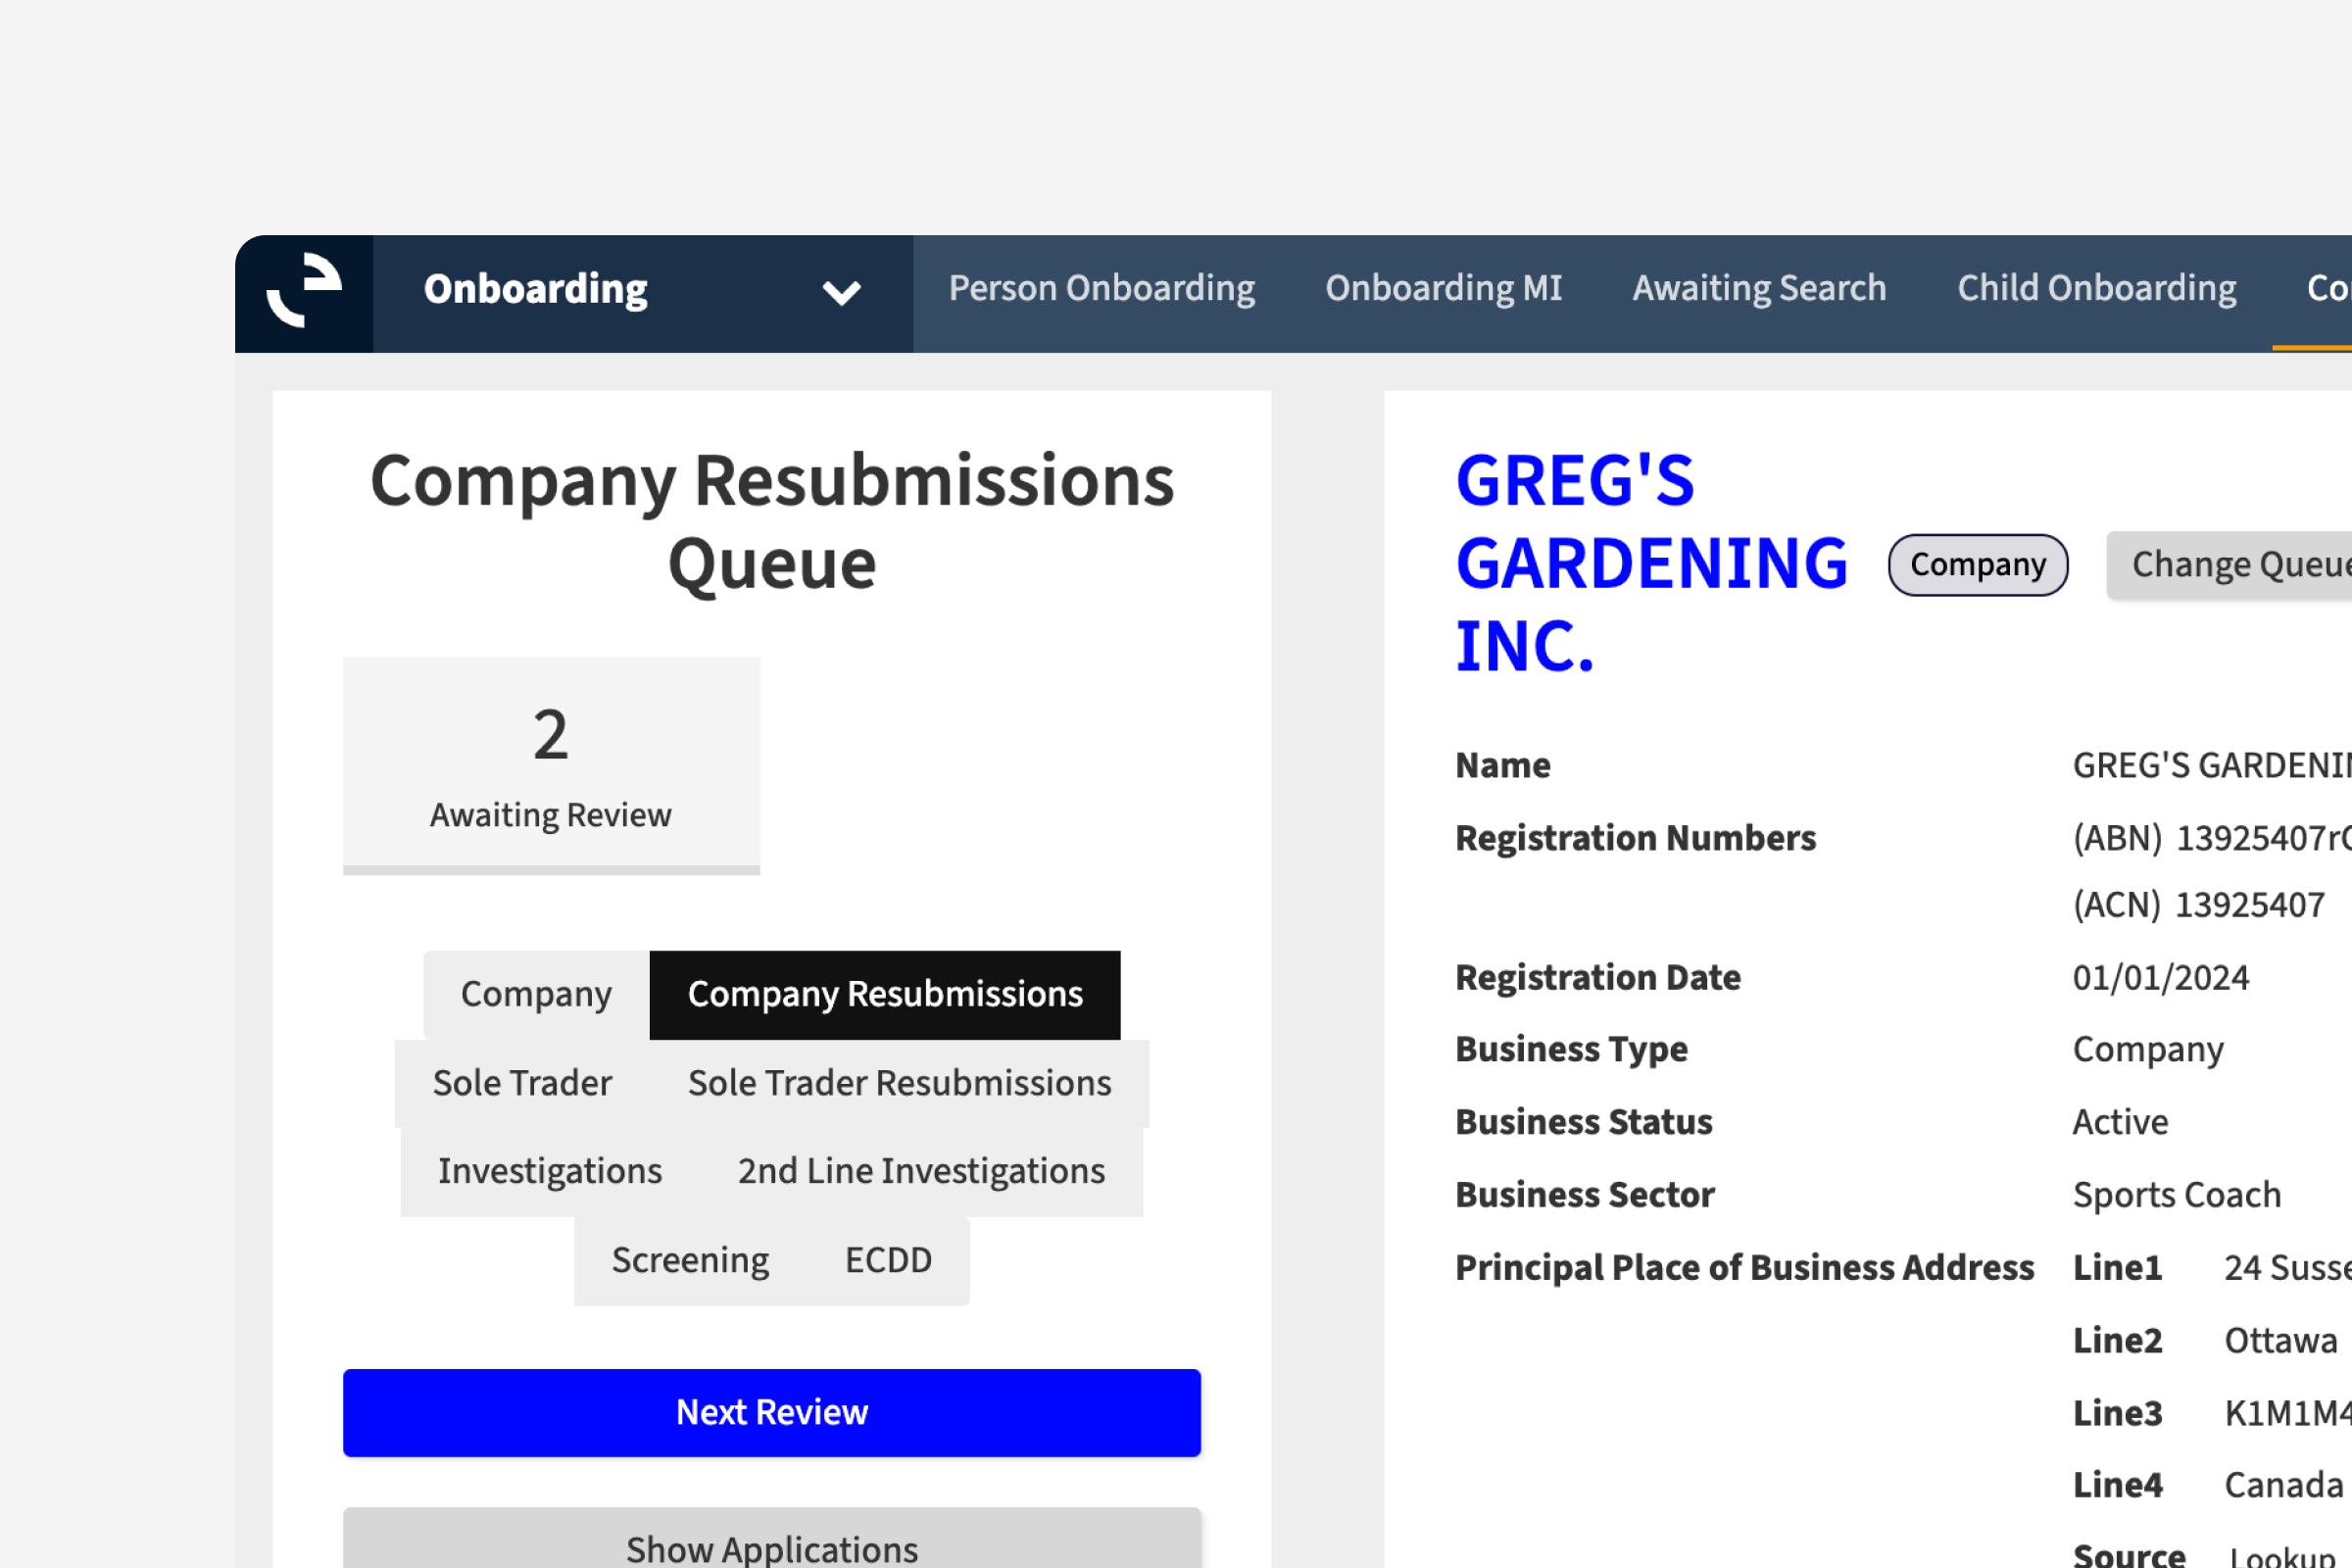Open the Person Onboarding tab
The width and height of the screenshot is (2352, 1568).
(1101, 289)
